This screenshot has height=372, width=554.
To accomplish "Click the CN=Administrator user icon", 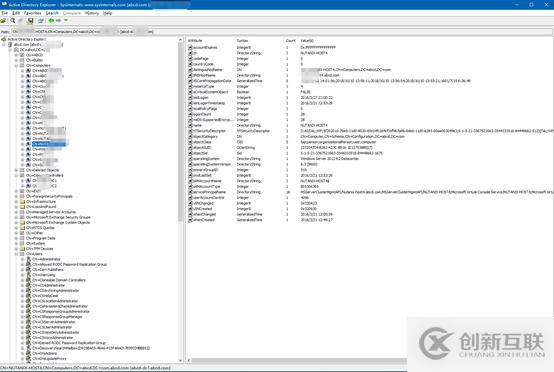I will pos(28,259).
